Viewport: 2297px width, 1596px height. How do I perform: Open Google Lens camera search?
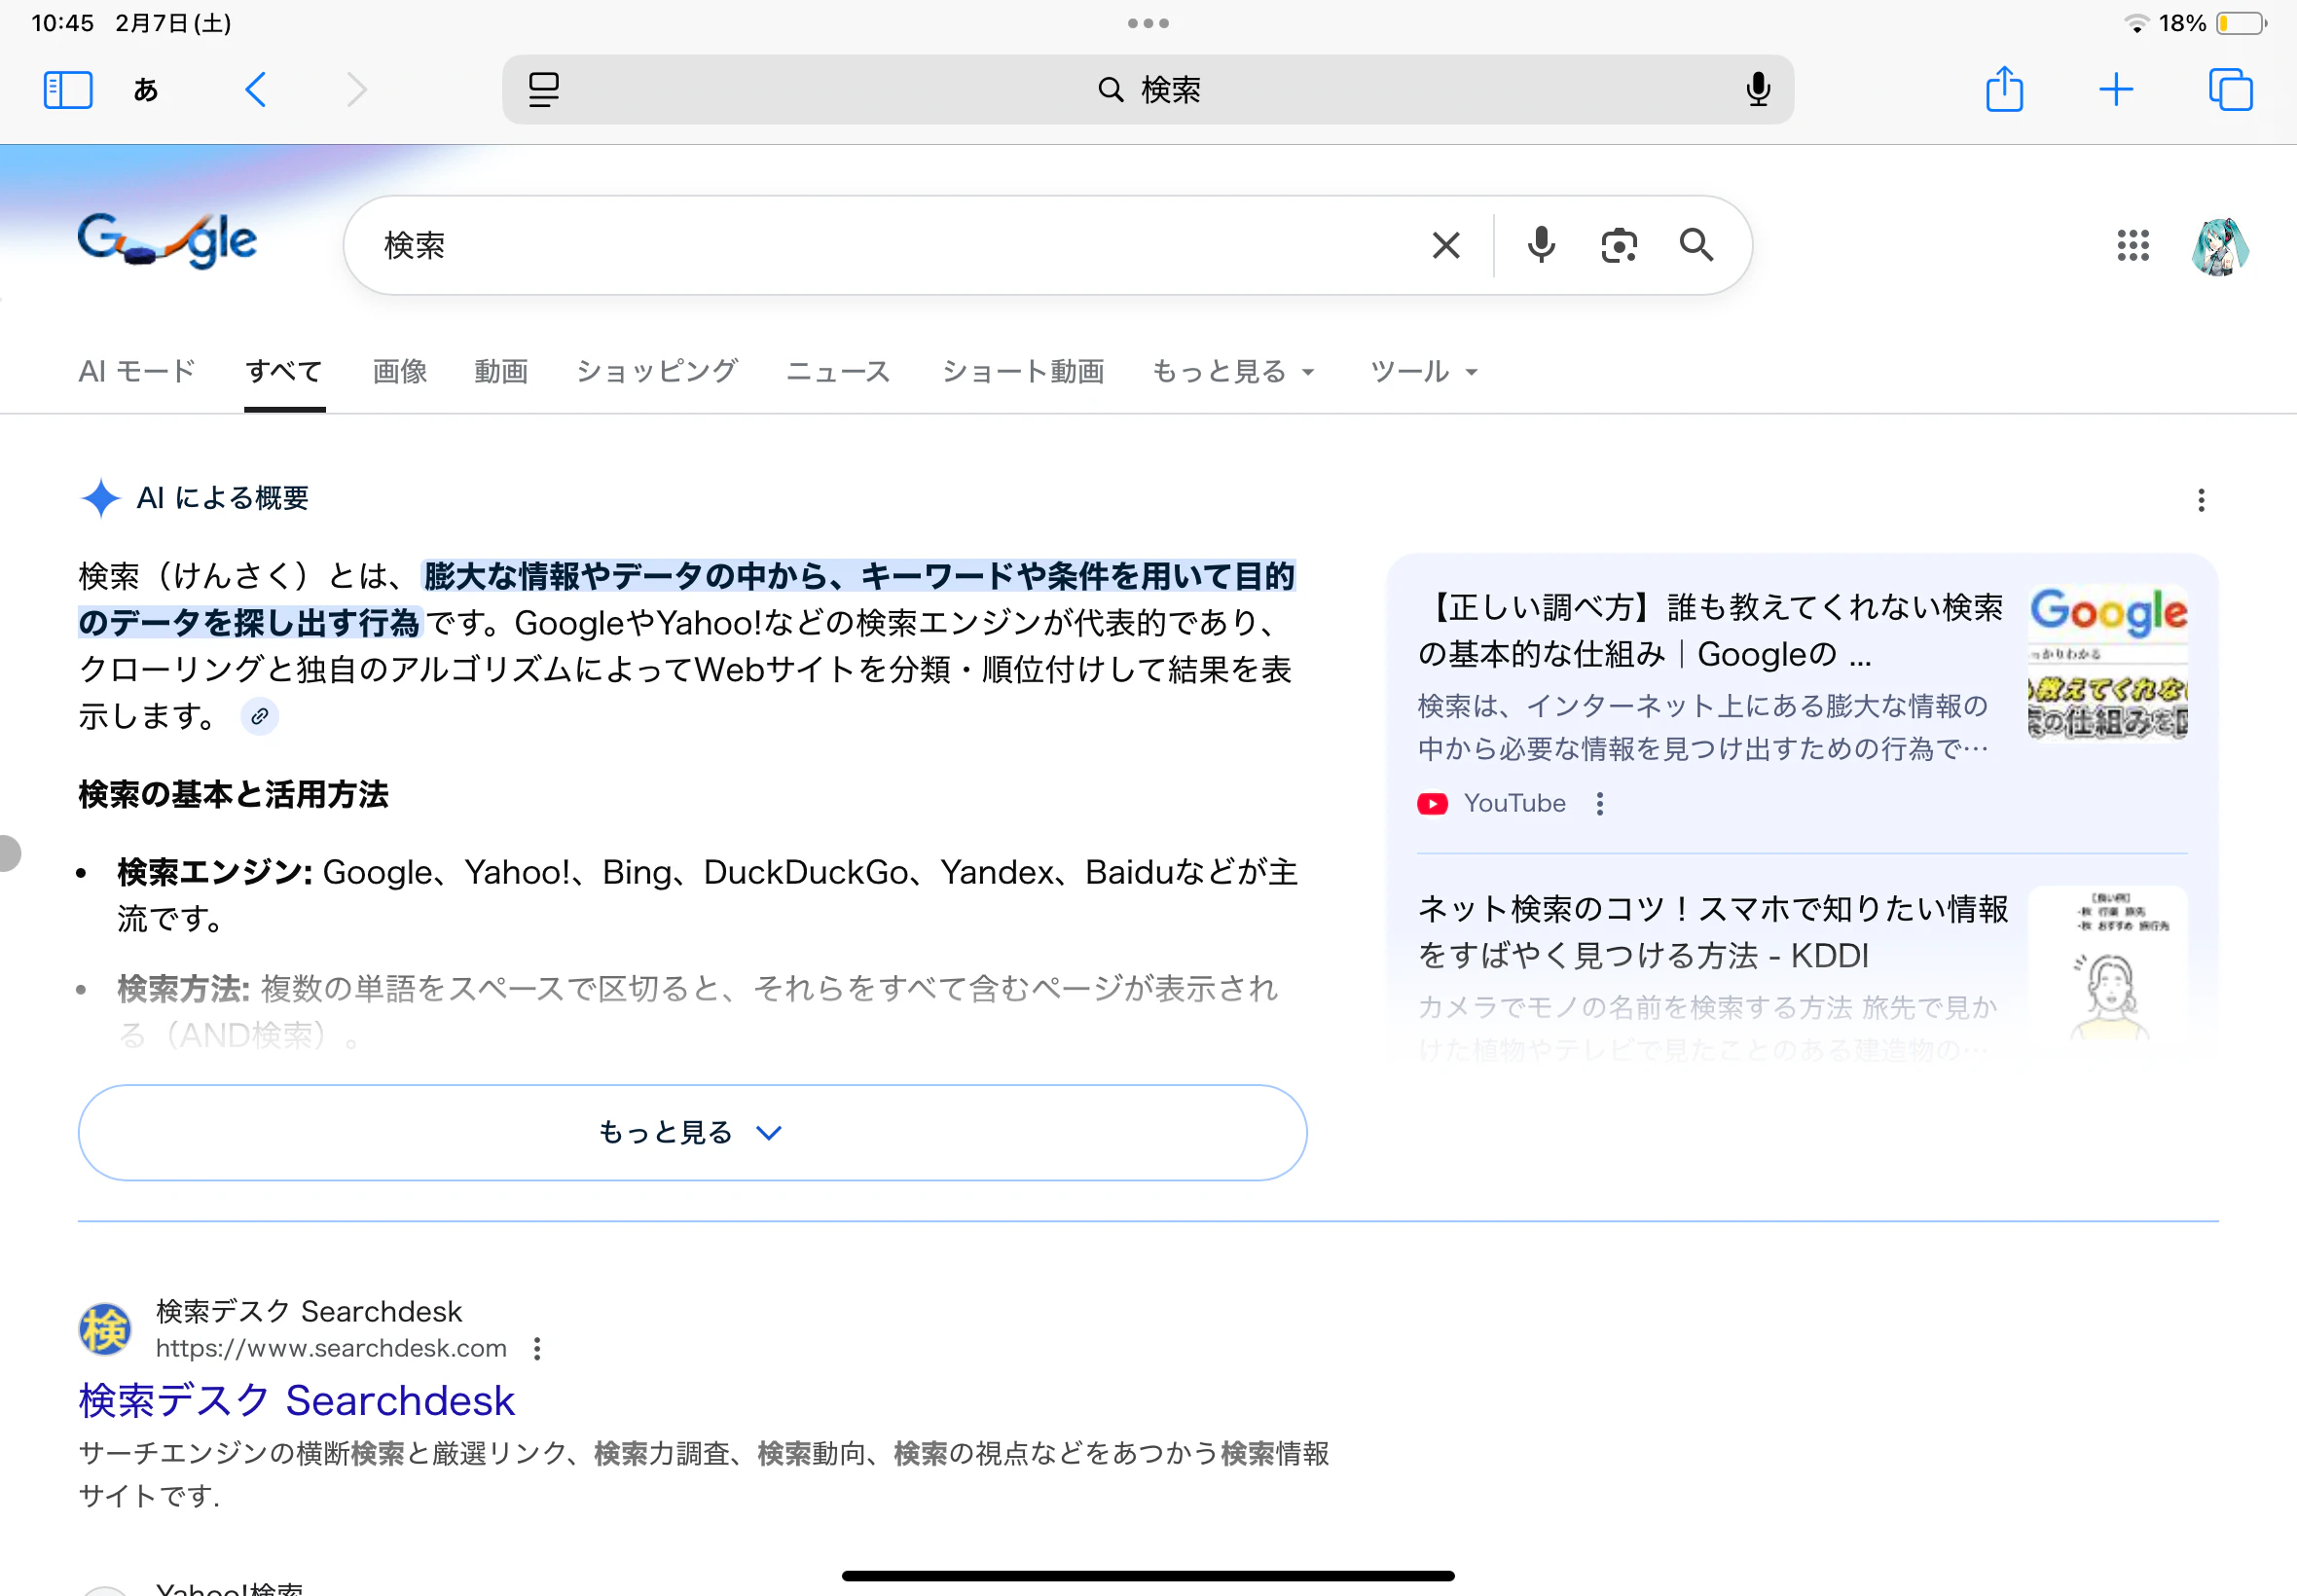(x=1618, y=245)
